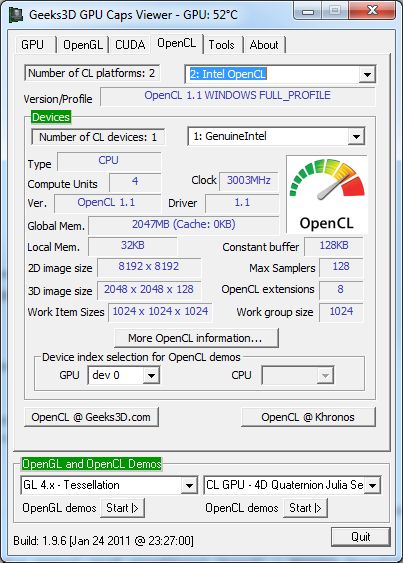Viewport: 403px width, 563px height.
Task: Start the OpenCL demo
Action: coord(305,508)
